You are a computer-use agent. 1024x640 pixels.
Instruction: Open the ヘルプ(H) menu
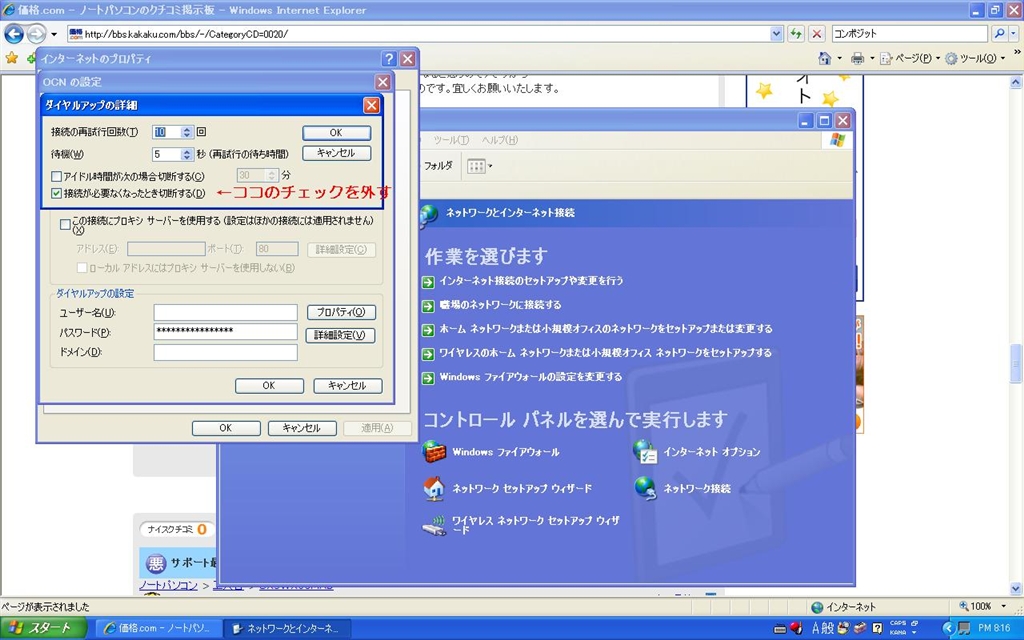(x=500, y=140)
